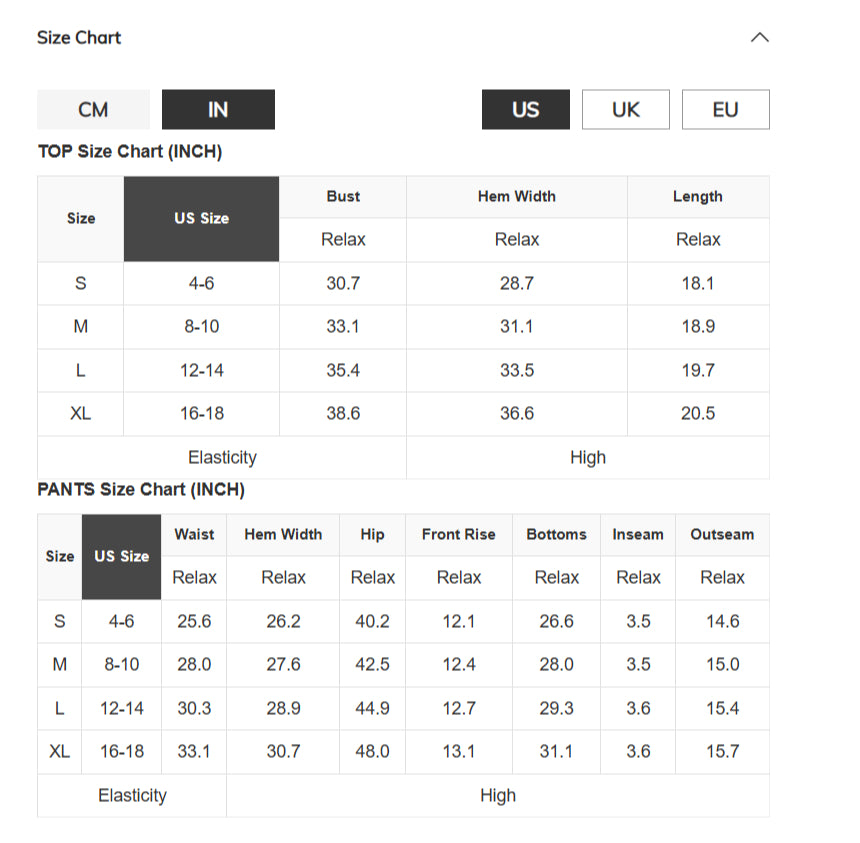The height and width of the screenshot is (843, 860).
Task: Switch to UK sizing
Action: click(x=626, y=110)
